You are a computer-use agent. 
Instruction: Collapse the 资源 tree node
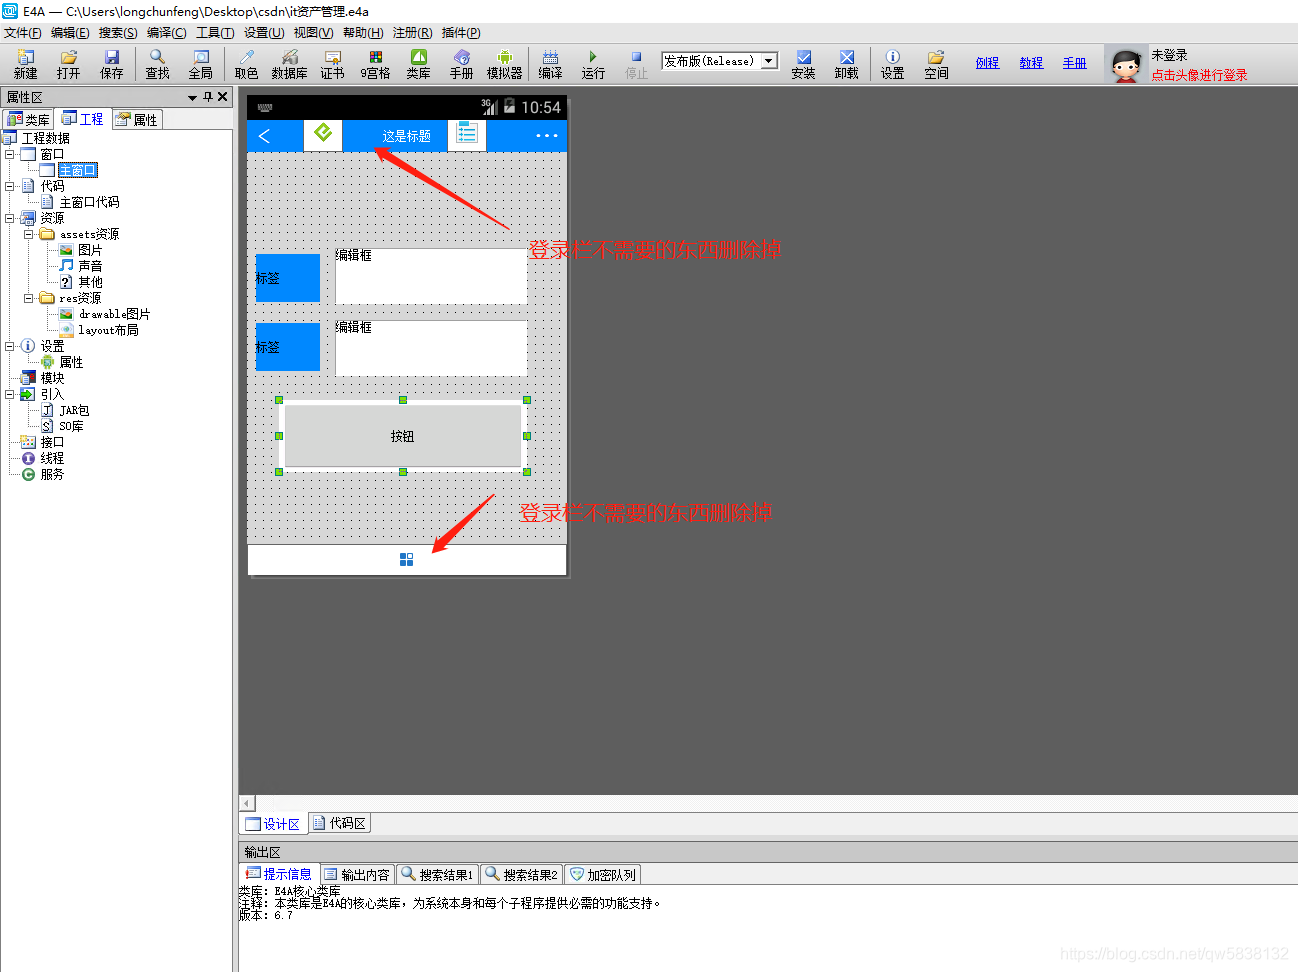point(9,218)
